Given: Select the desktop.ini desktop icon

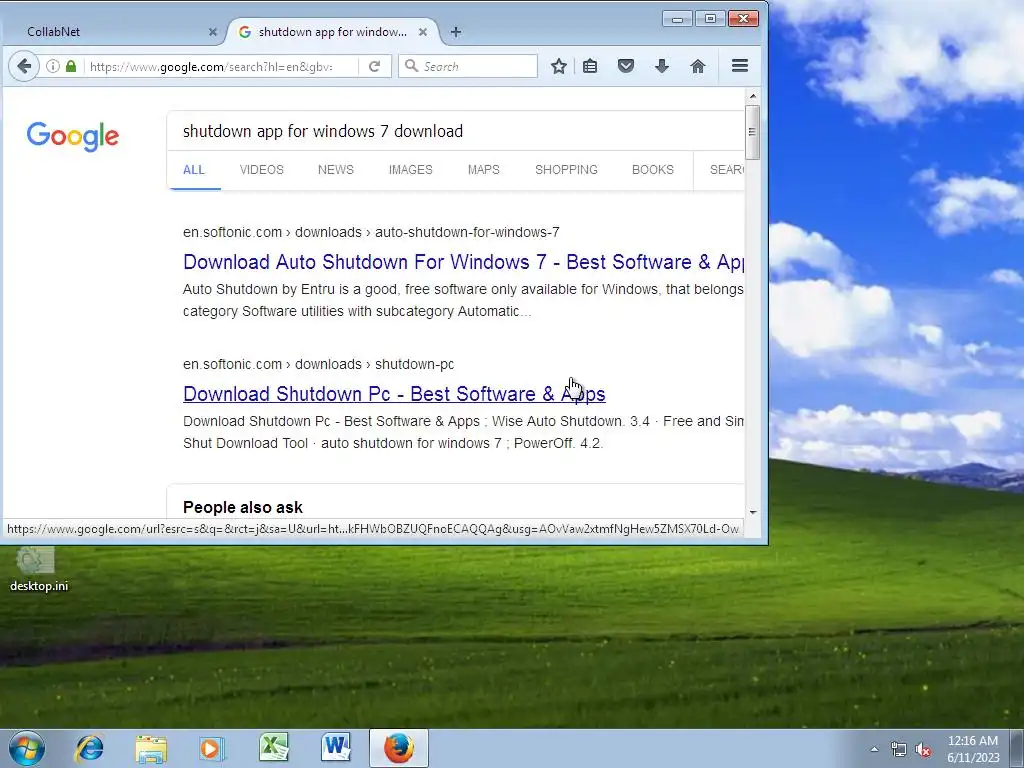Looking at the screenshot, I should coord(39,569).
